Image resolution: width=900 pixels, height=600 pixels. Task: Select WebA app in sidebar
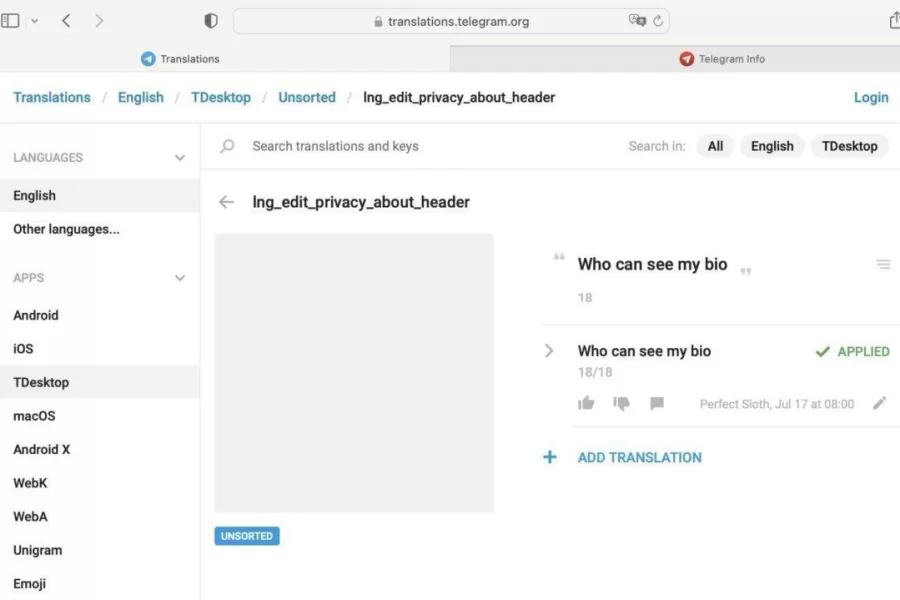click(x=100, y=516)
